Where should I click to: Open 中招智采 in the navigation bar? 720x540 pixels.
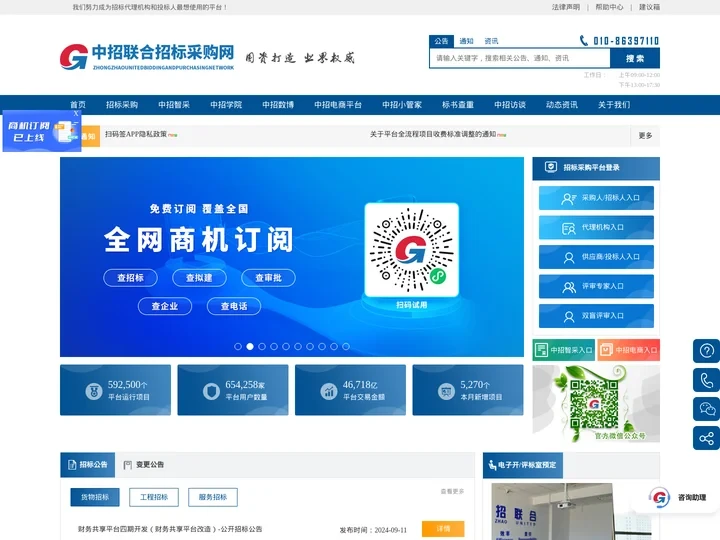(x=174, y=105)
